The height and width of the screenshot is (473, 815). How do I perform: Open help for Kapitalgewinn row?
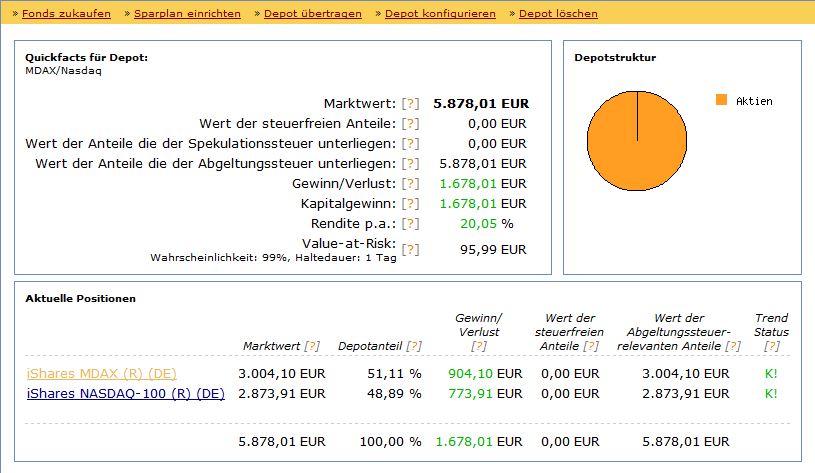tap(410, 204)
